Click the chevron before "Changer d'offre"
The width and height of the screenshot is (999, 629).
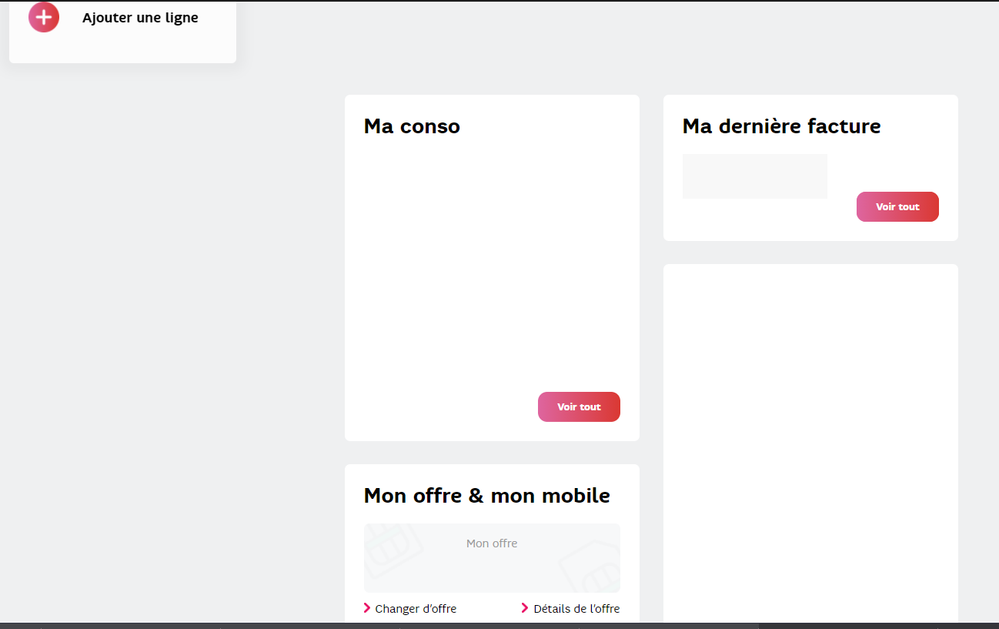pos(368,608)
